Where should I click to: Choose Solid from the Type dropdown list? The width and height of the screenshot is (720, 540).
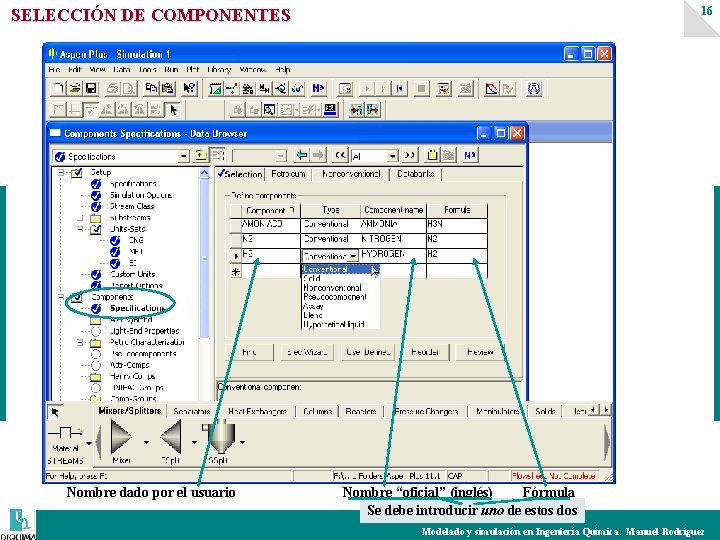340,279
